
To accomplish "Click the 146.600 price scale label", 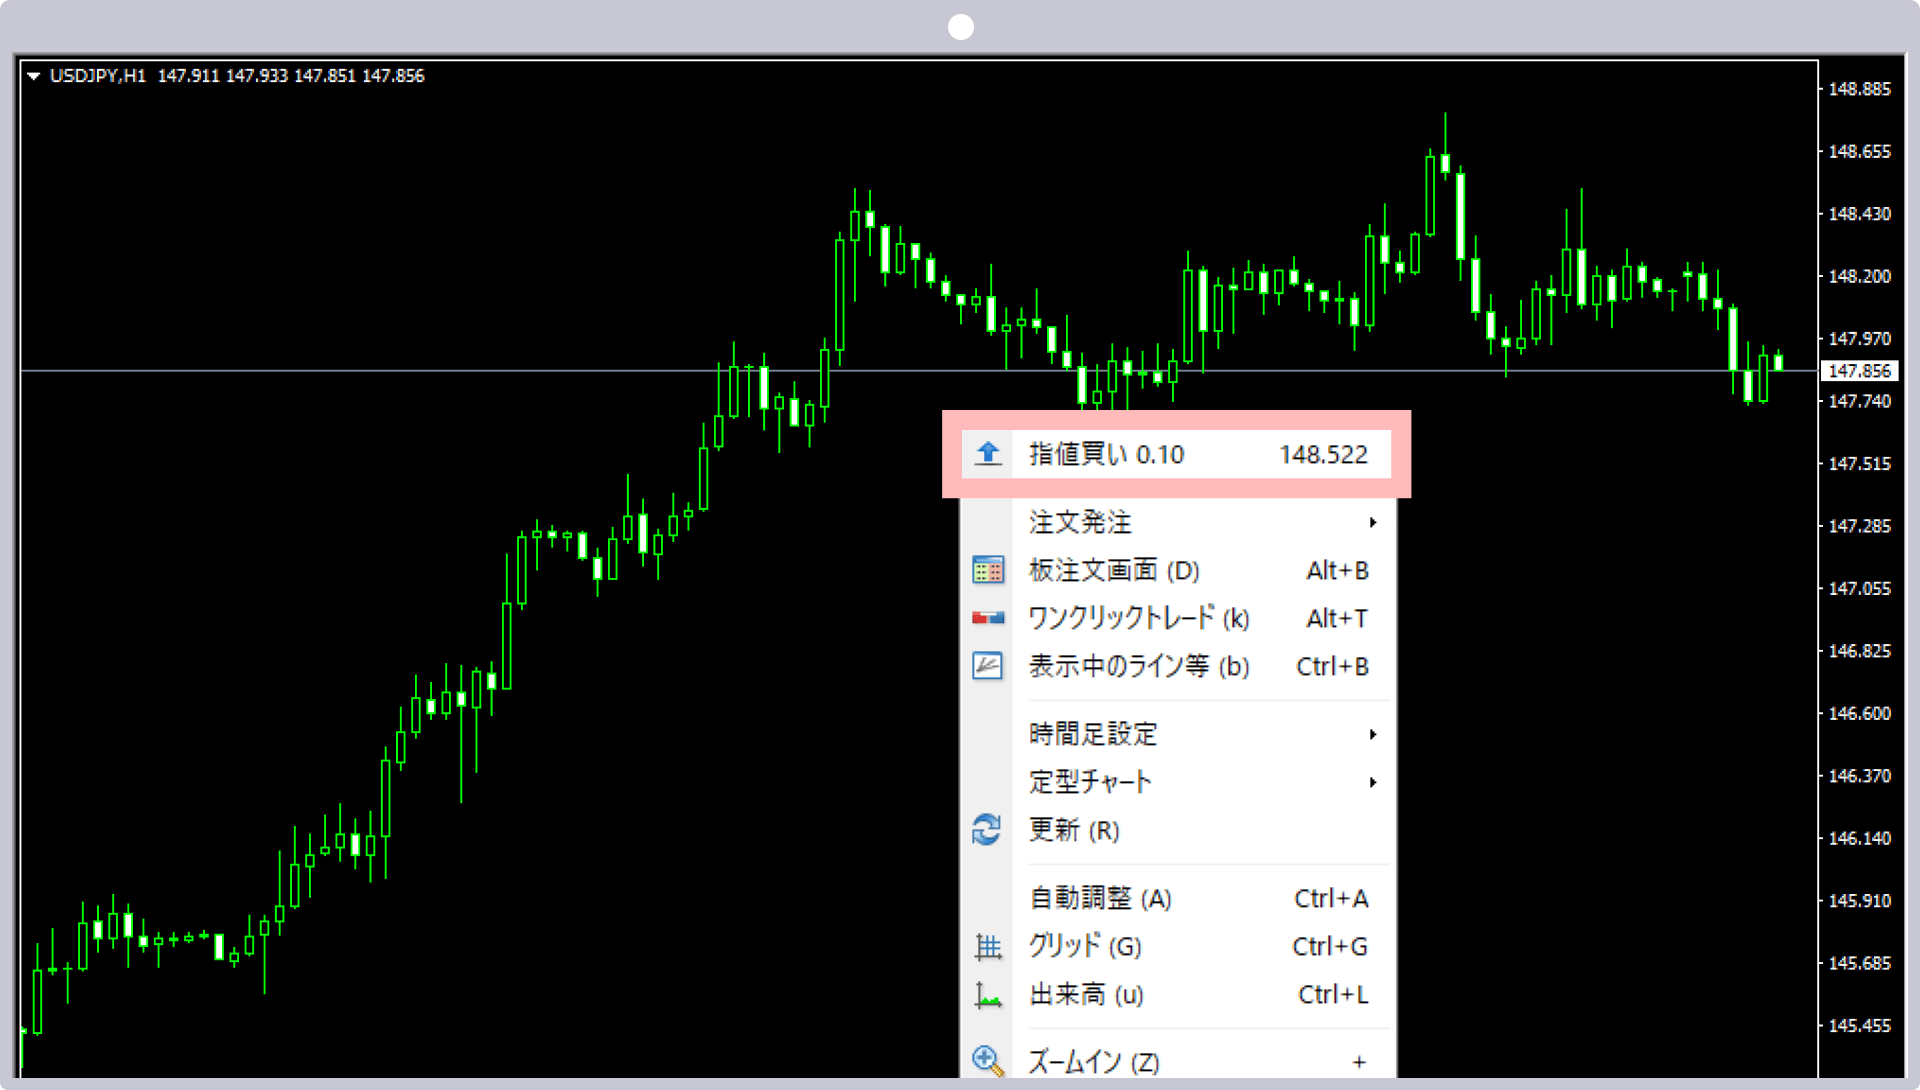I will click(1859, 714).
